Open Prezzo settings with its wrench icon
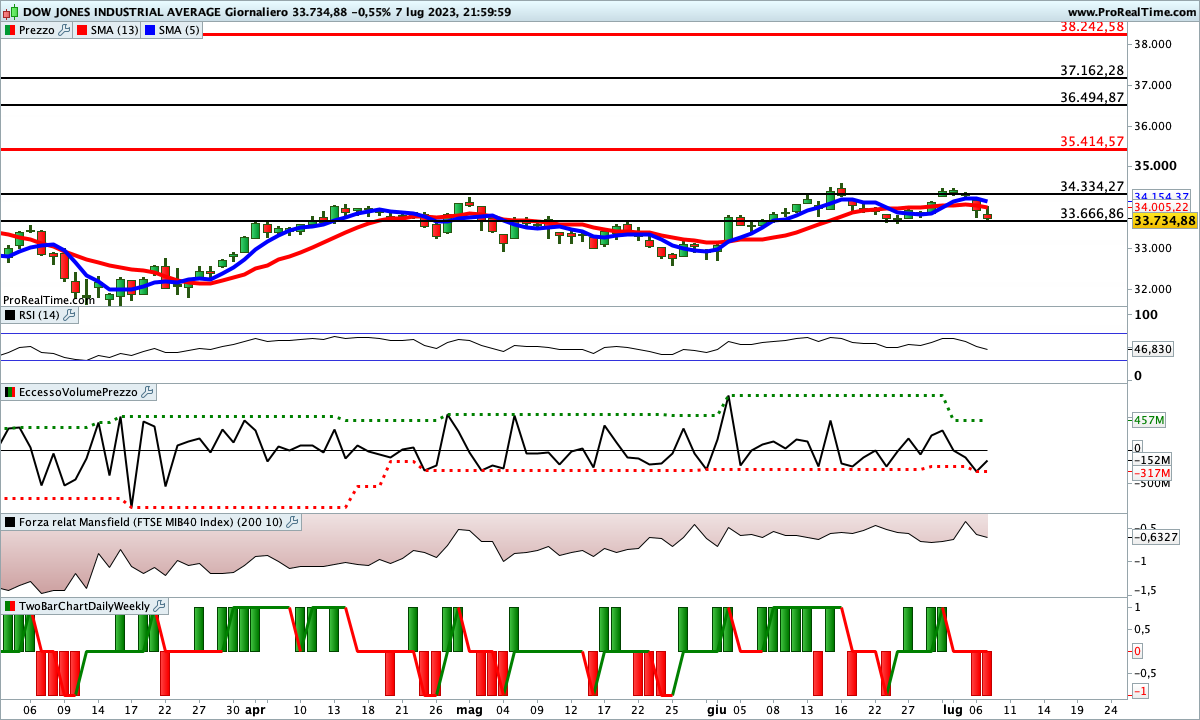1200x720 pixels. click(x=64, y=30)
